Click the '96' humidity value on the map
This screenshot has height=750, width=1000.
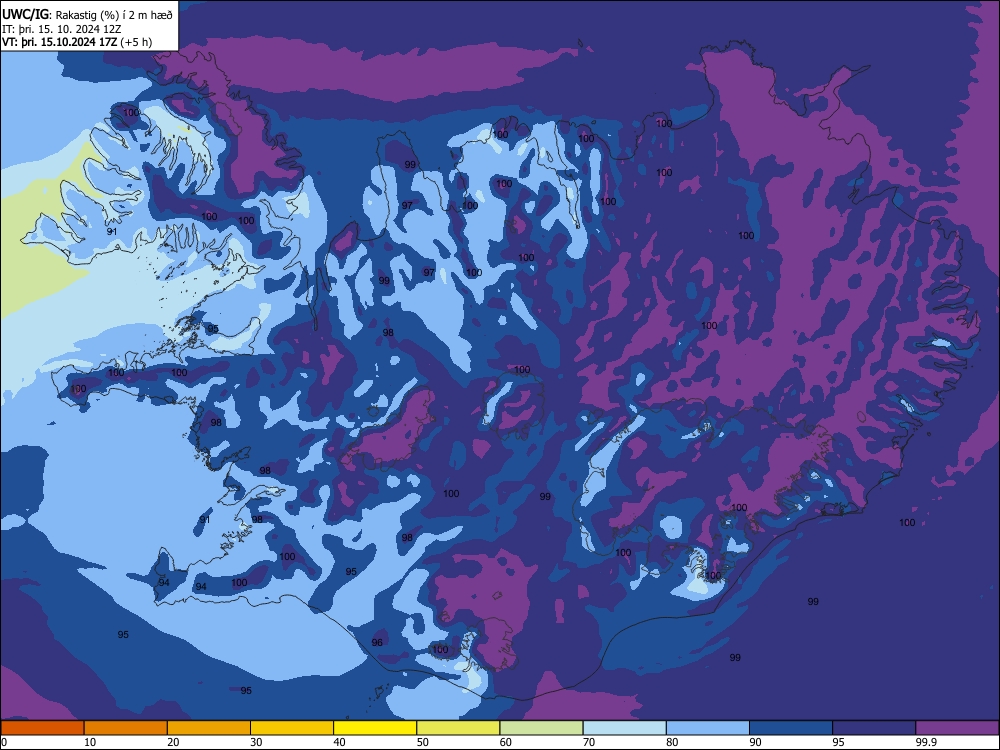pos(377,642)
